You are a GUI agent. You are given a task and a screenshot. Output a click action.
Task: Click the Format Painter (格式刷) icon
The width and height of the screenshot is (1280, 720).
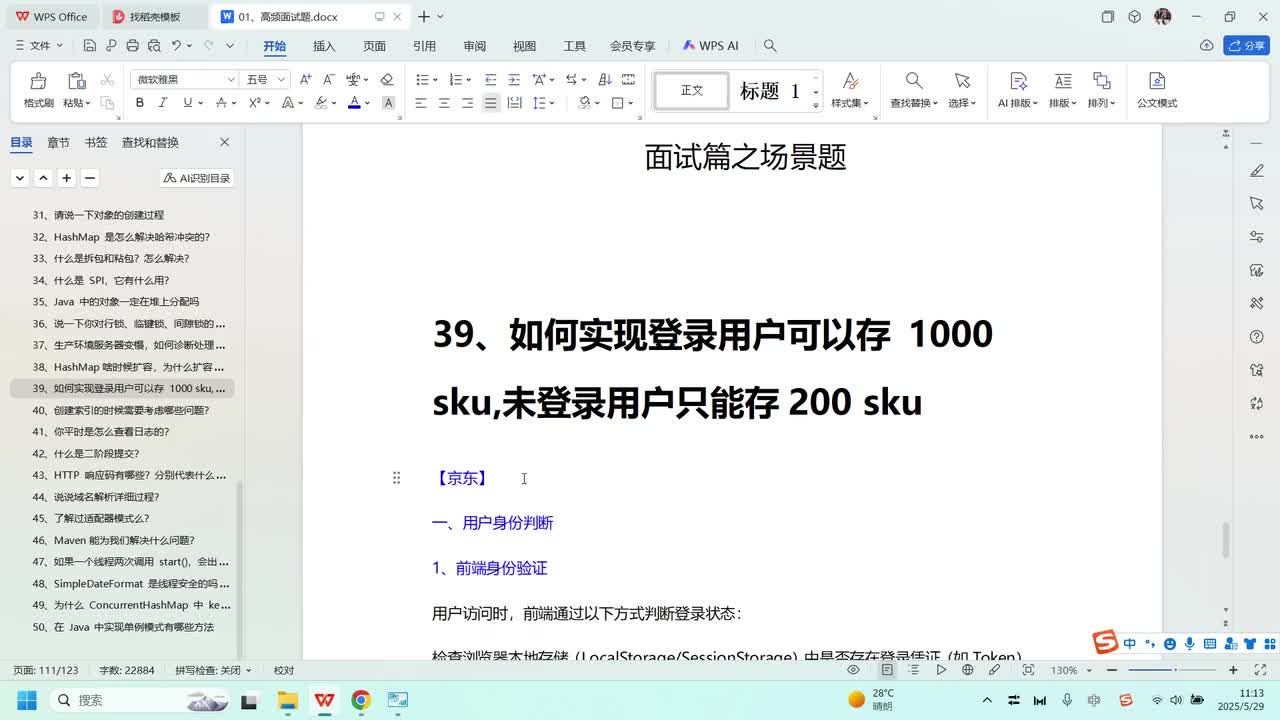pyautogui.click(x=38, y=81)
